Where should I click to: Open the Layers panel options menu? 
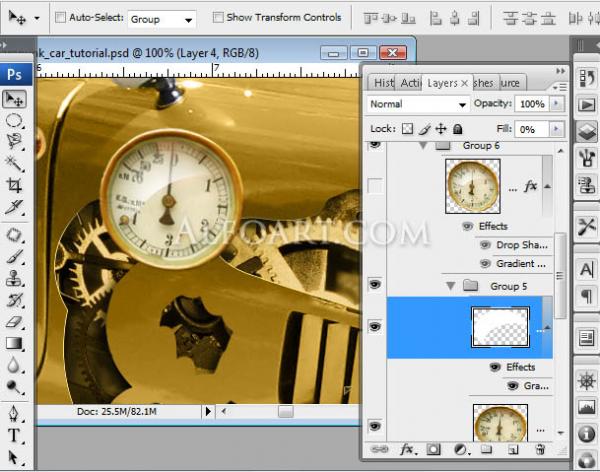point(560,88)
